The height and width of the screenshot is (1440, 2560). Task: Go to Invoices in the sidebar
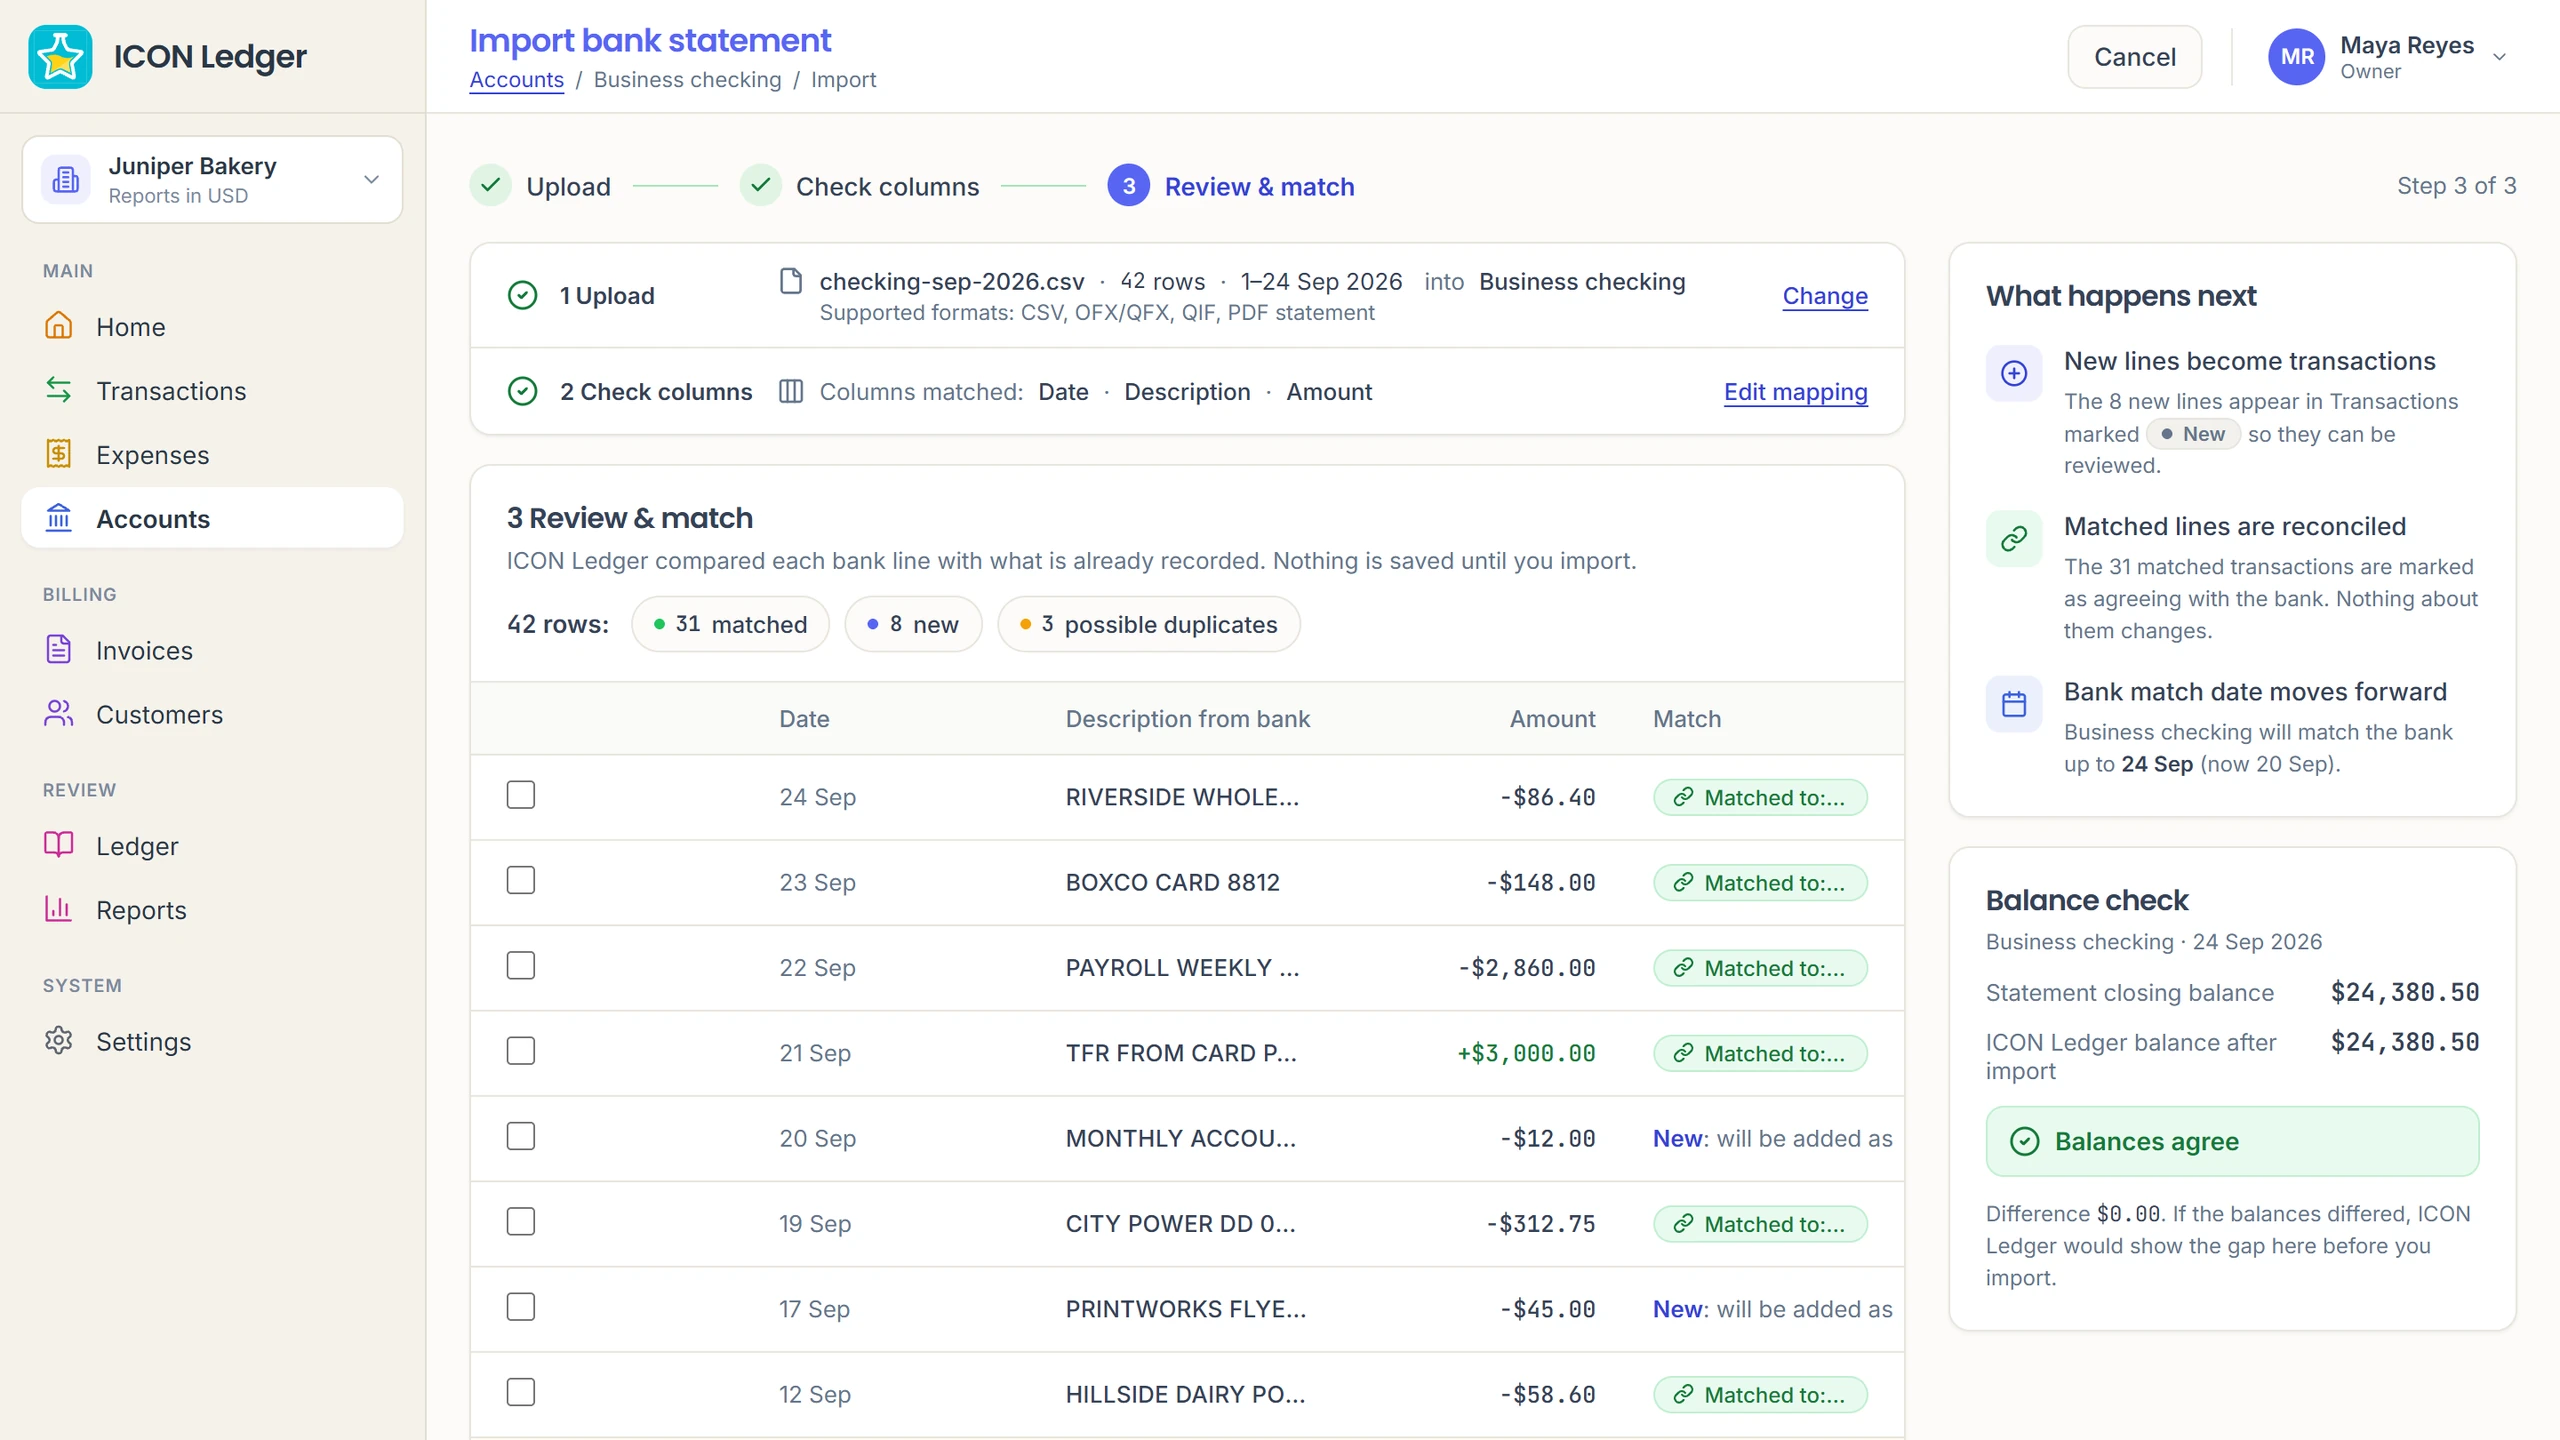click(x=212, y=650)
